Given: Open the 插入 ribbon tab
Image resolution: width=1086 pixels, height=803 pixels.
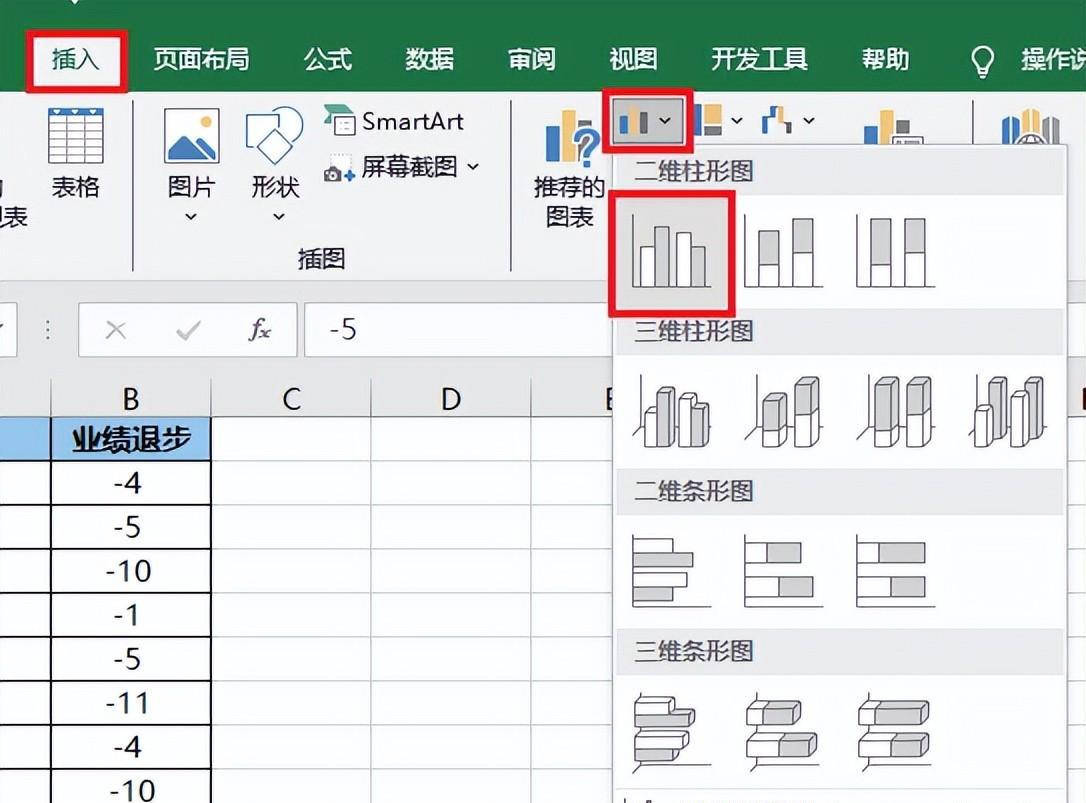Looking at the screenshot, I should pyautogui.click(x=75, y=60).
